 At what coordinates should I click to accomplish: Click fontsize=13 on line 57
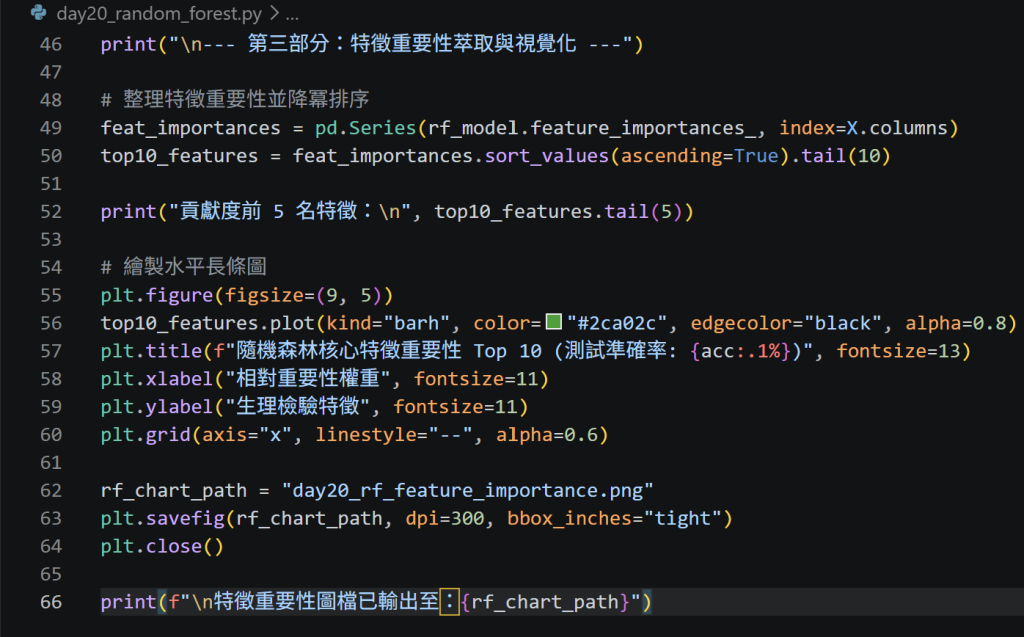coord(898,351)
